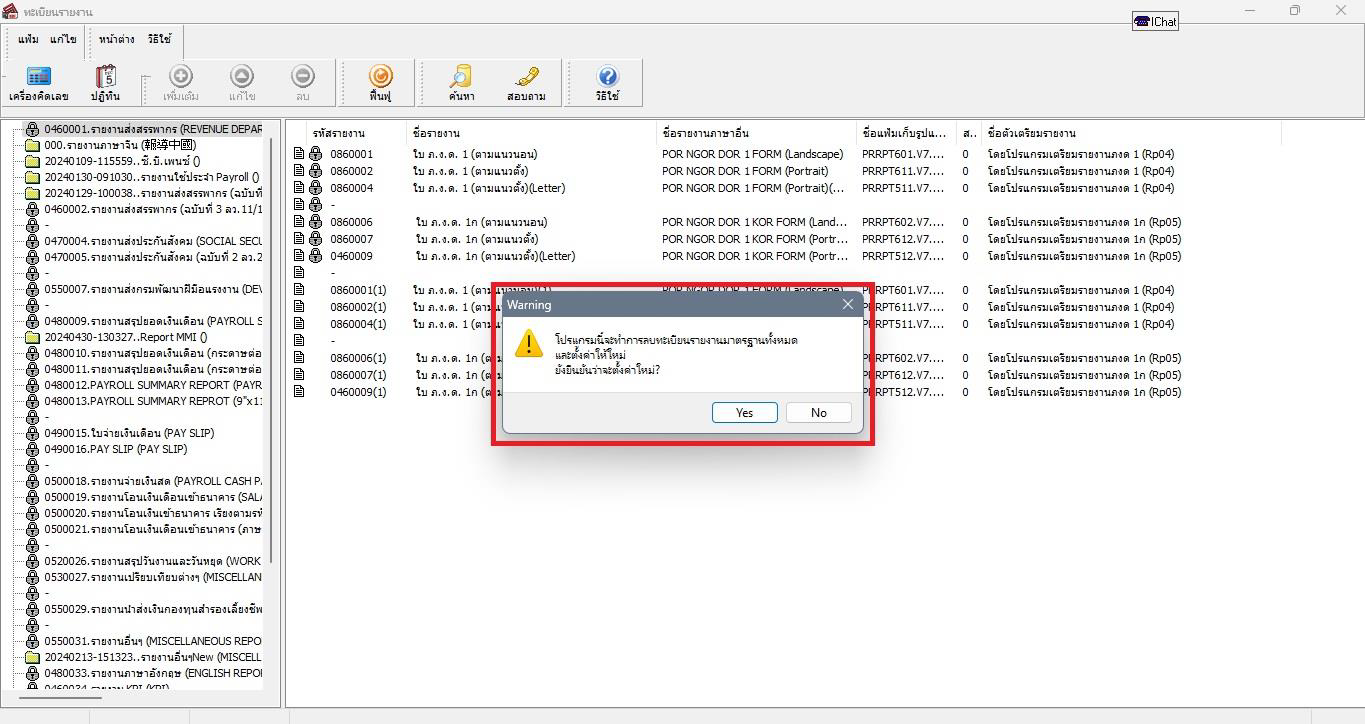This screenshot has height=724, width=1365.
Task: Select the 0490015 pay slip tree item
Action: (128, 433)
